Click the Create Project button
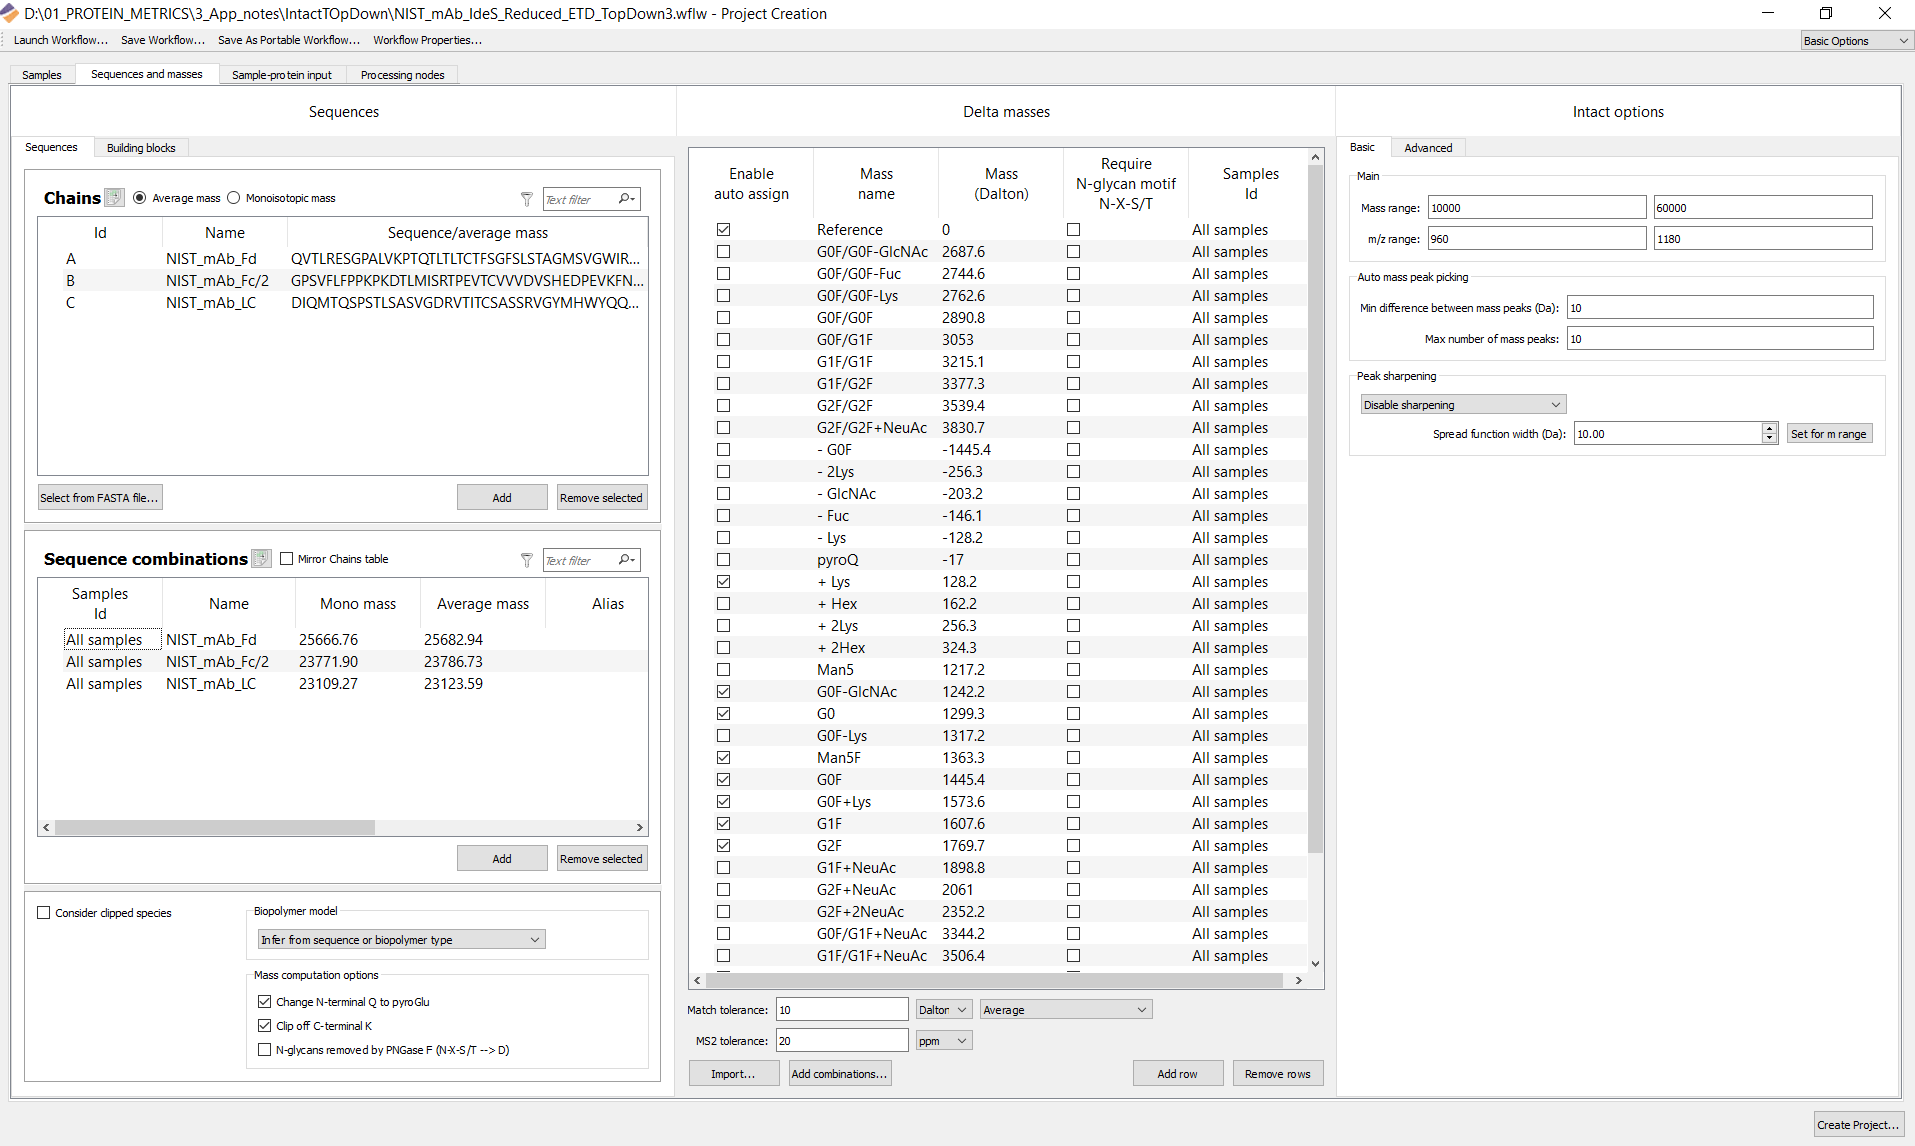The image size is (1915, 1146). click(x=1859, y=1124)
